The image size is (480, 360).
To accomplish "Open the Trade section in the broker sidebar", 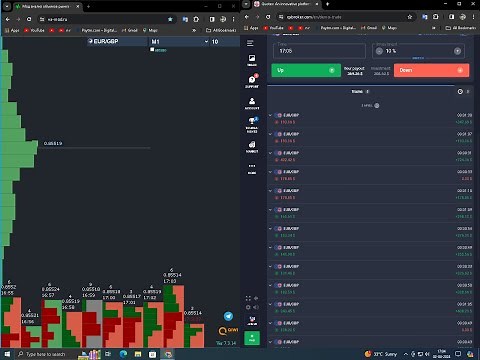I will pos(252,60).
